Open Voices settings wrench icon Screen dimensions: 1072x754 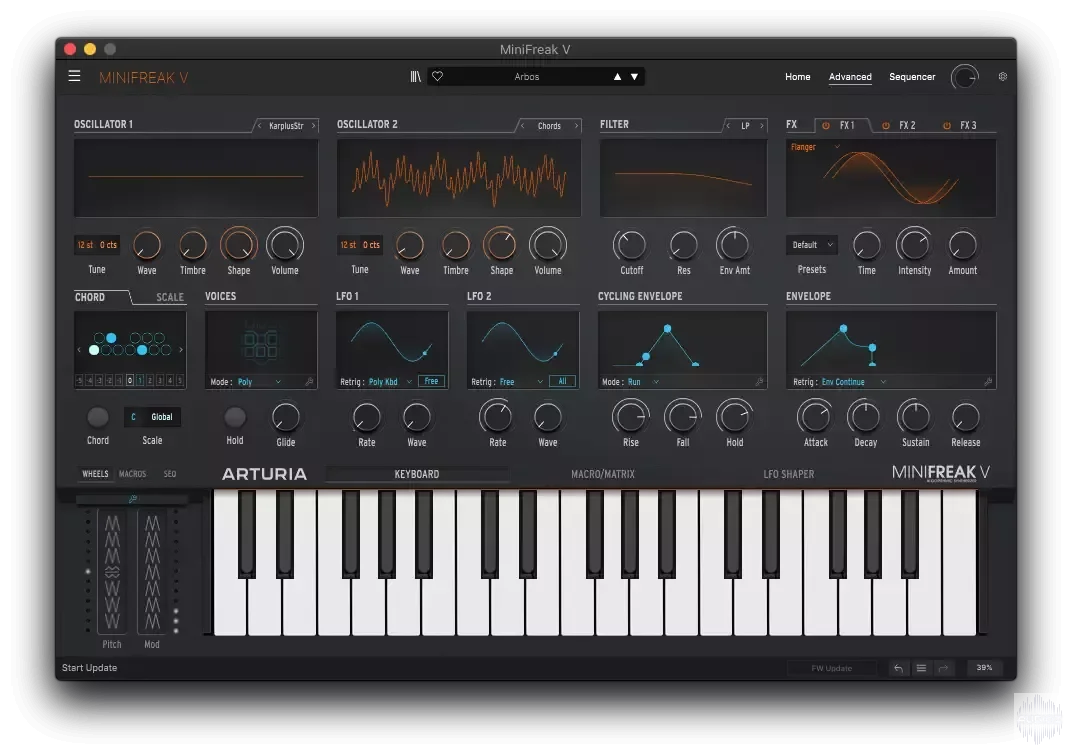309,382
